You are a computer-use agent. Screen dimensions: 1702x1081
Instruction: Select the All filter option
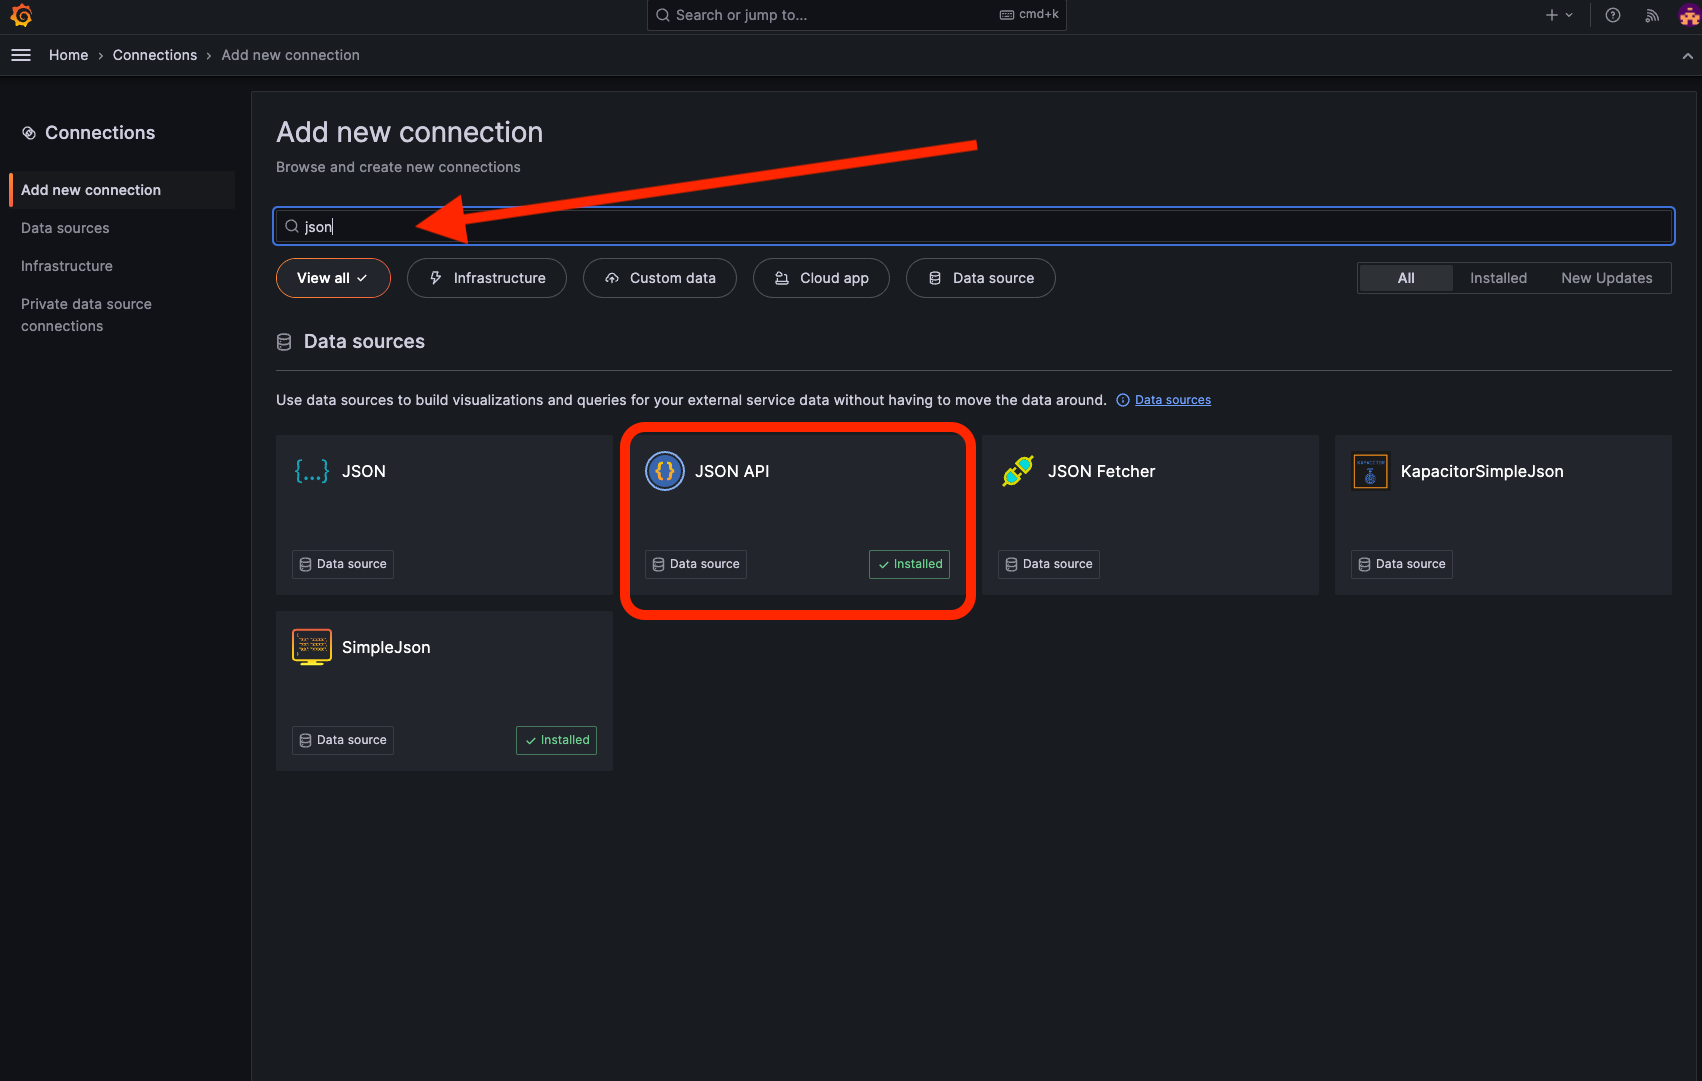(1406, 278)
